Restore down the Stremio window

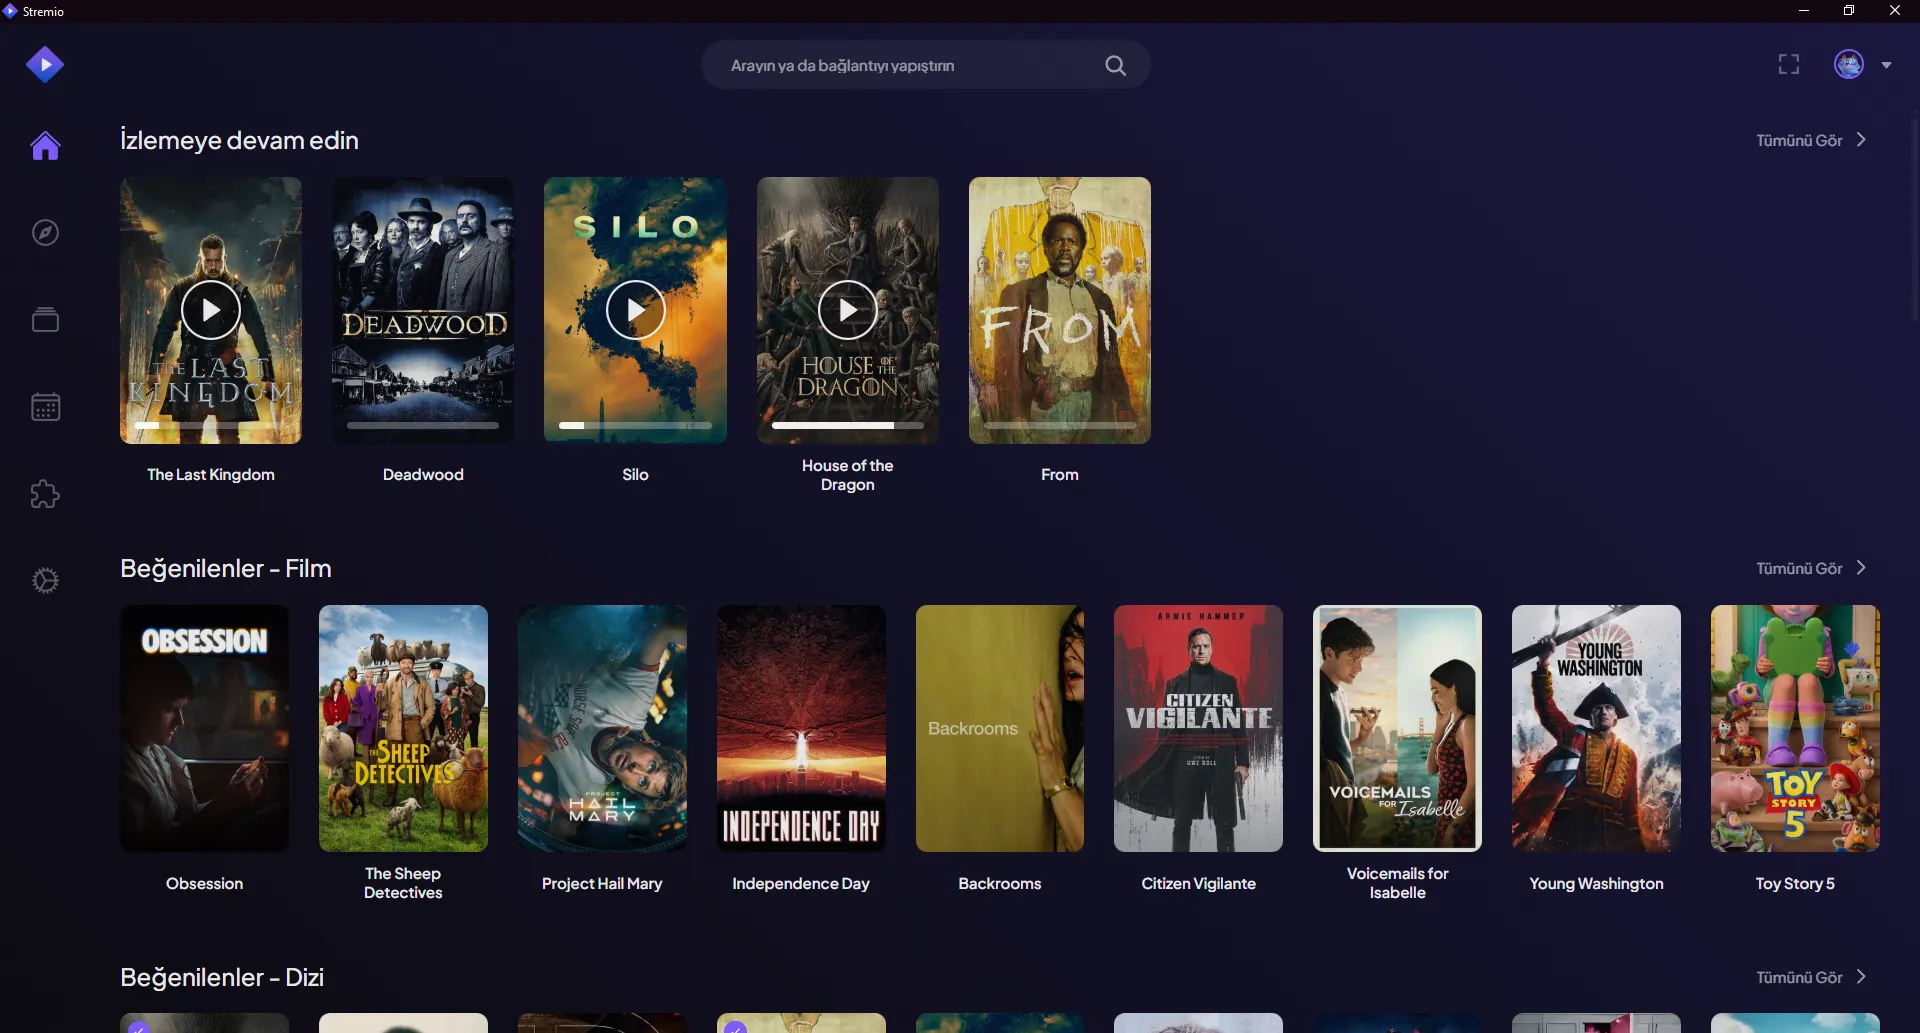pos(1849,11)
